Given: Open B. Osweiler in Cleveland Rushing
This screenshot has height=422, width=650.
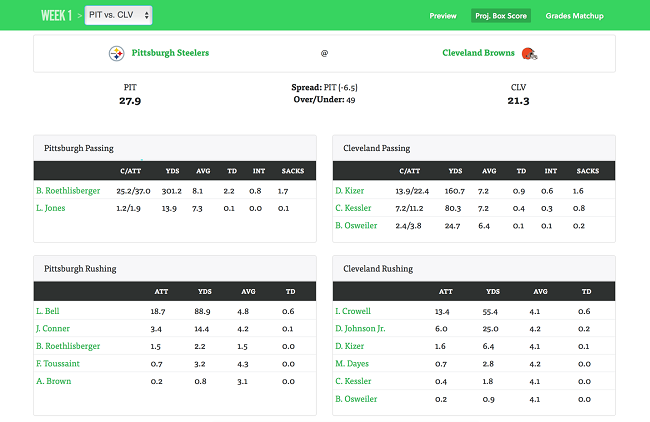Looking at the screenshot, I should pos(356,399).
